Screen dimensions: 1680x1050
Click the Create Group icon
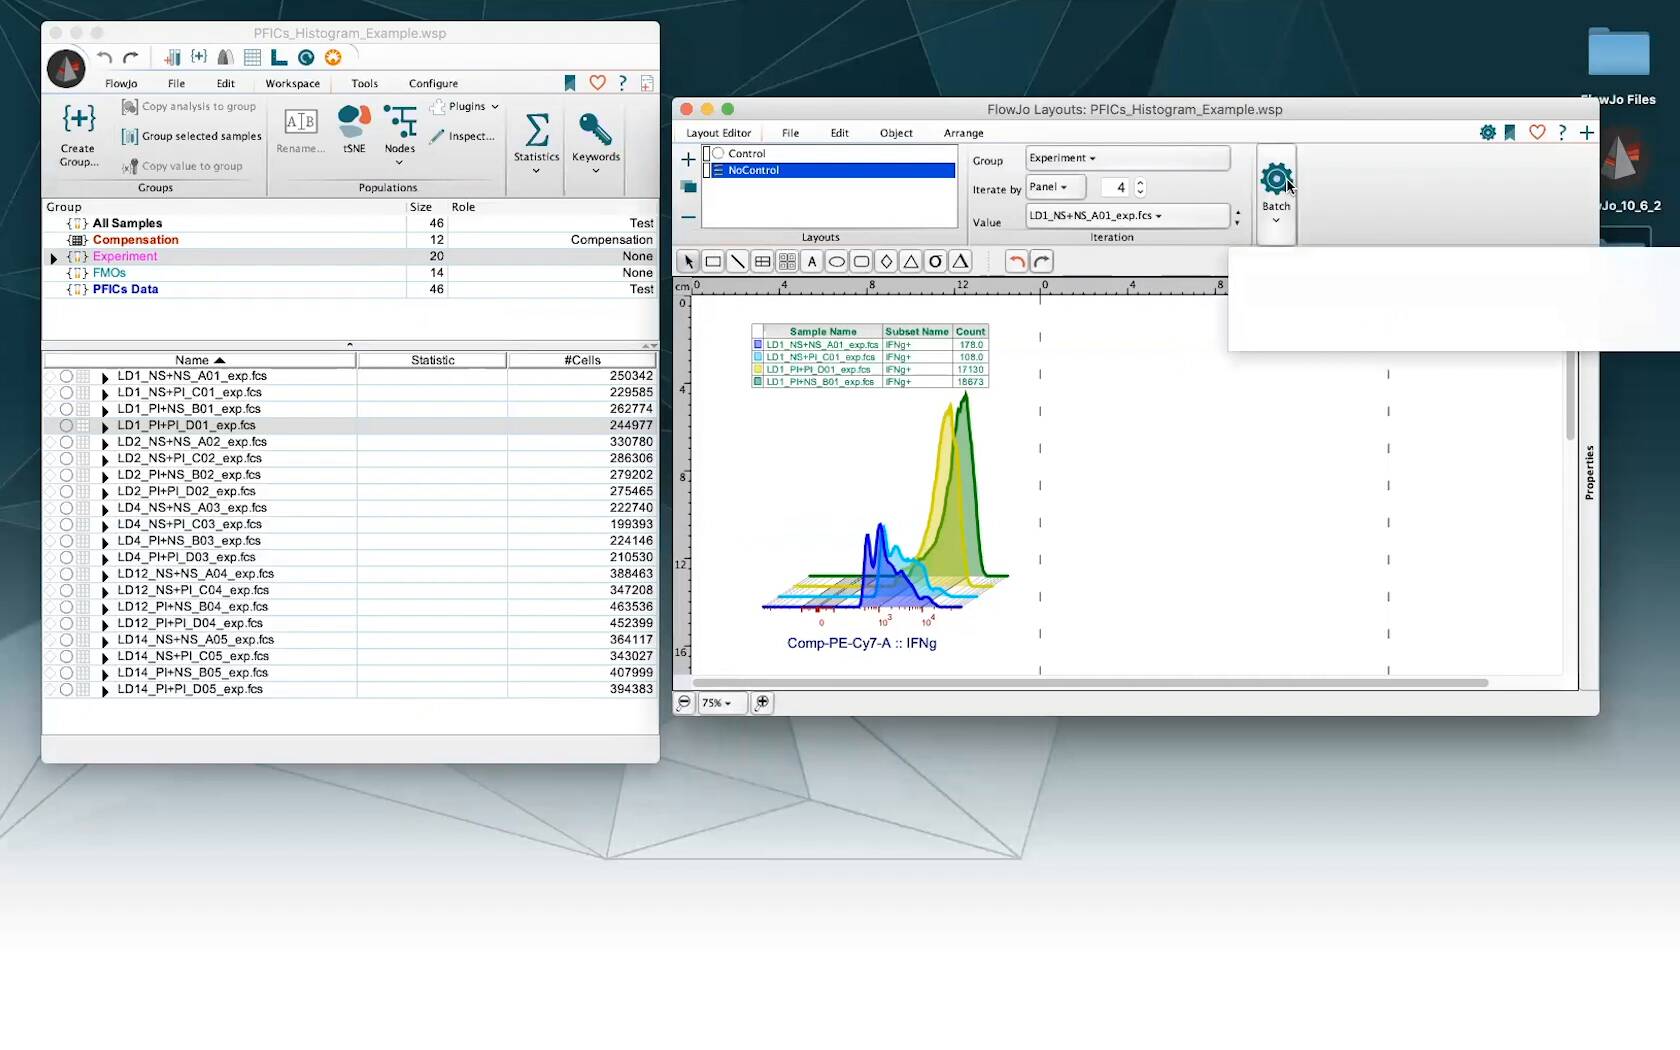pyautogui.click(x=78, y=134)
